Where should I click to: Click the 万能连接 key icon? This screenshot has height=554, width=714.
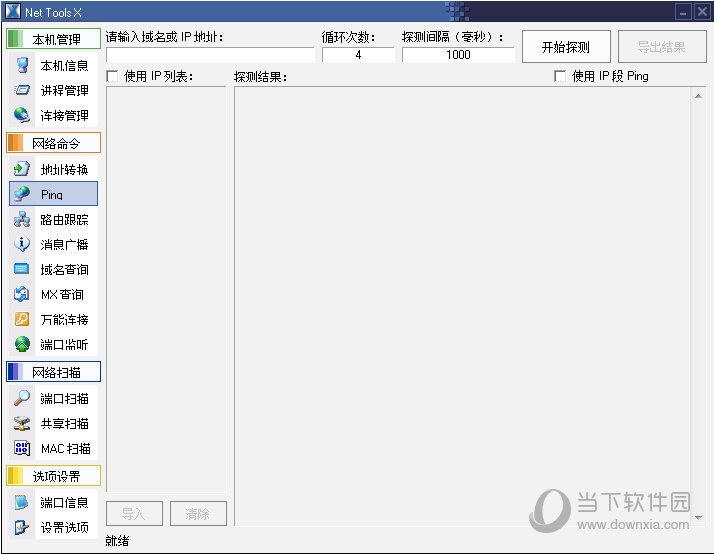tap(22, 319)
